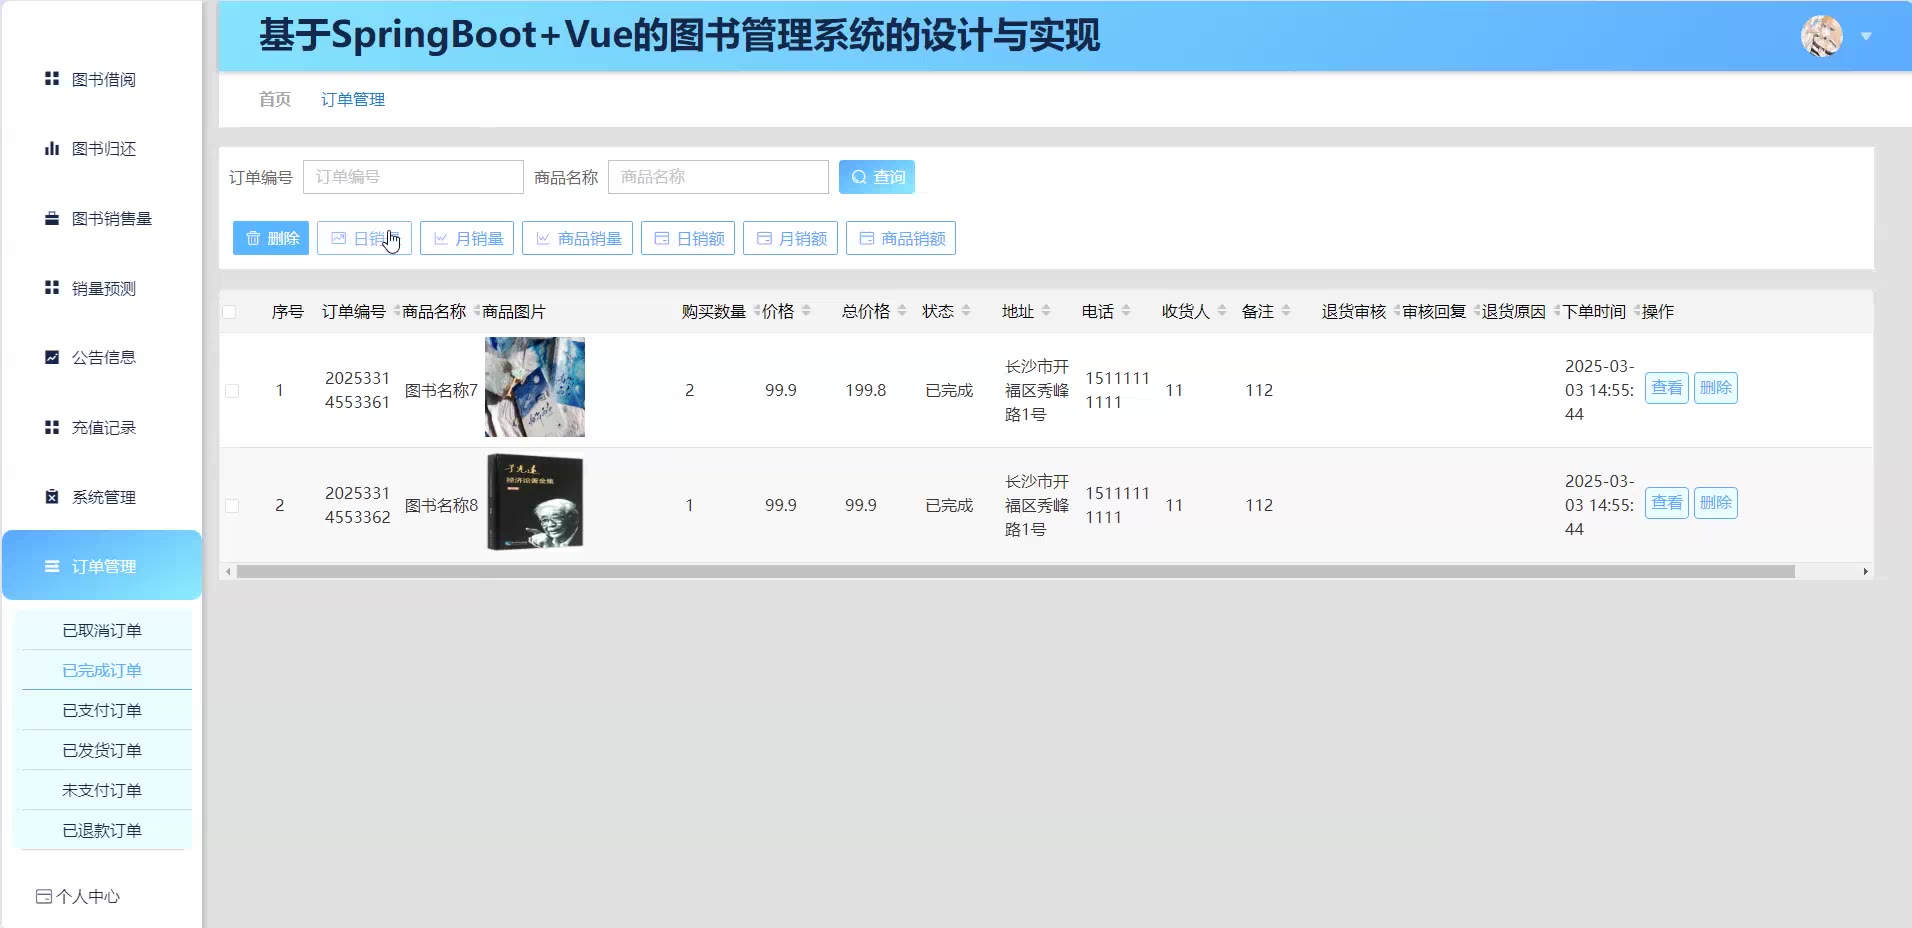Show the 商品销量 chart
1912x928 pixels.
(577, 238)
